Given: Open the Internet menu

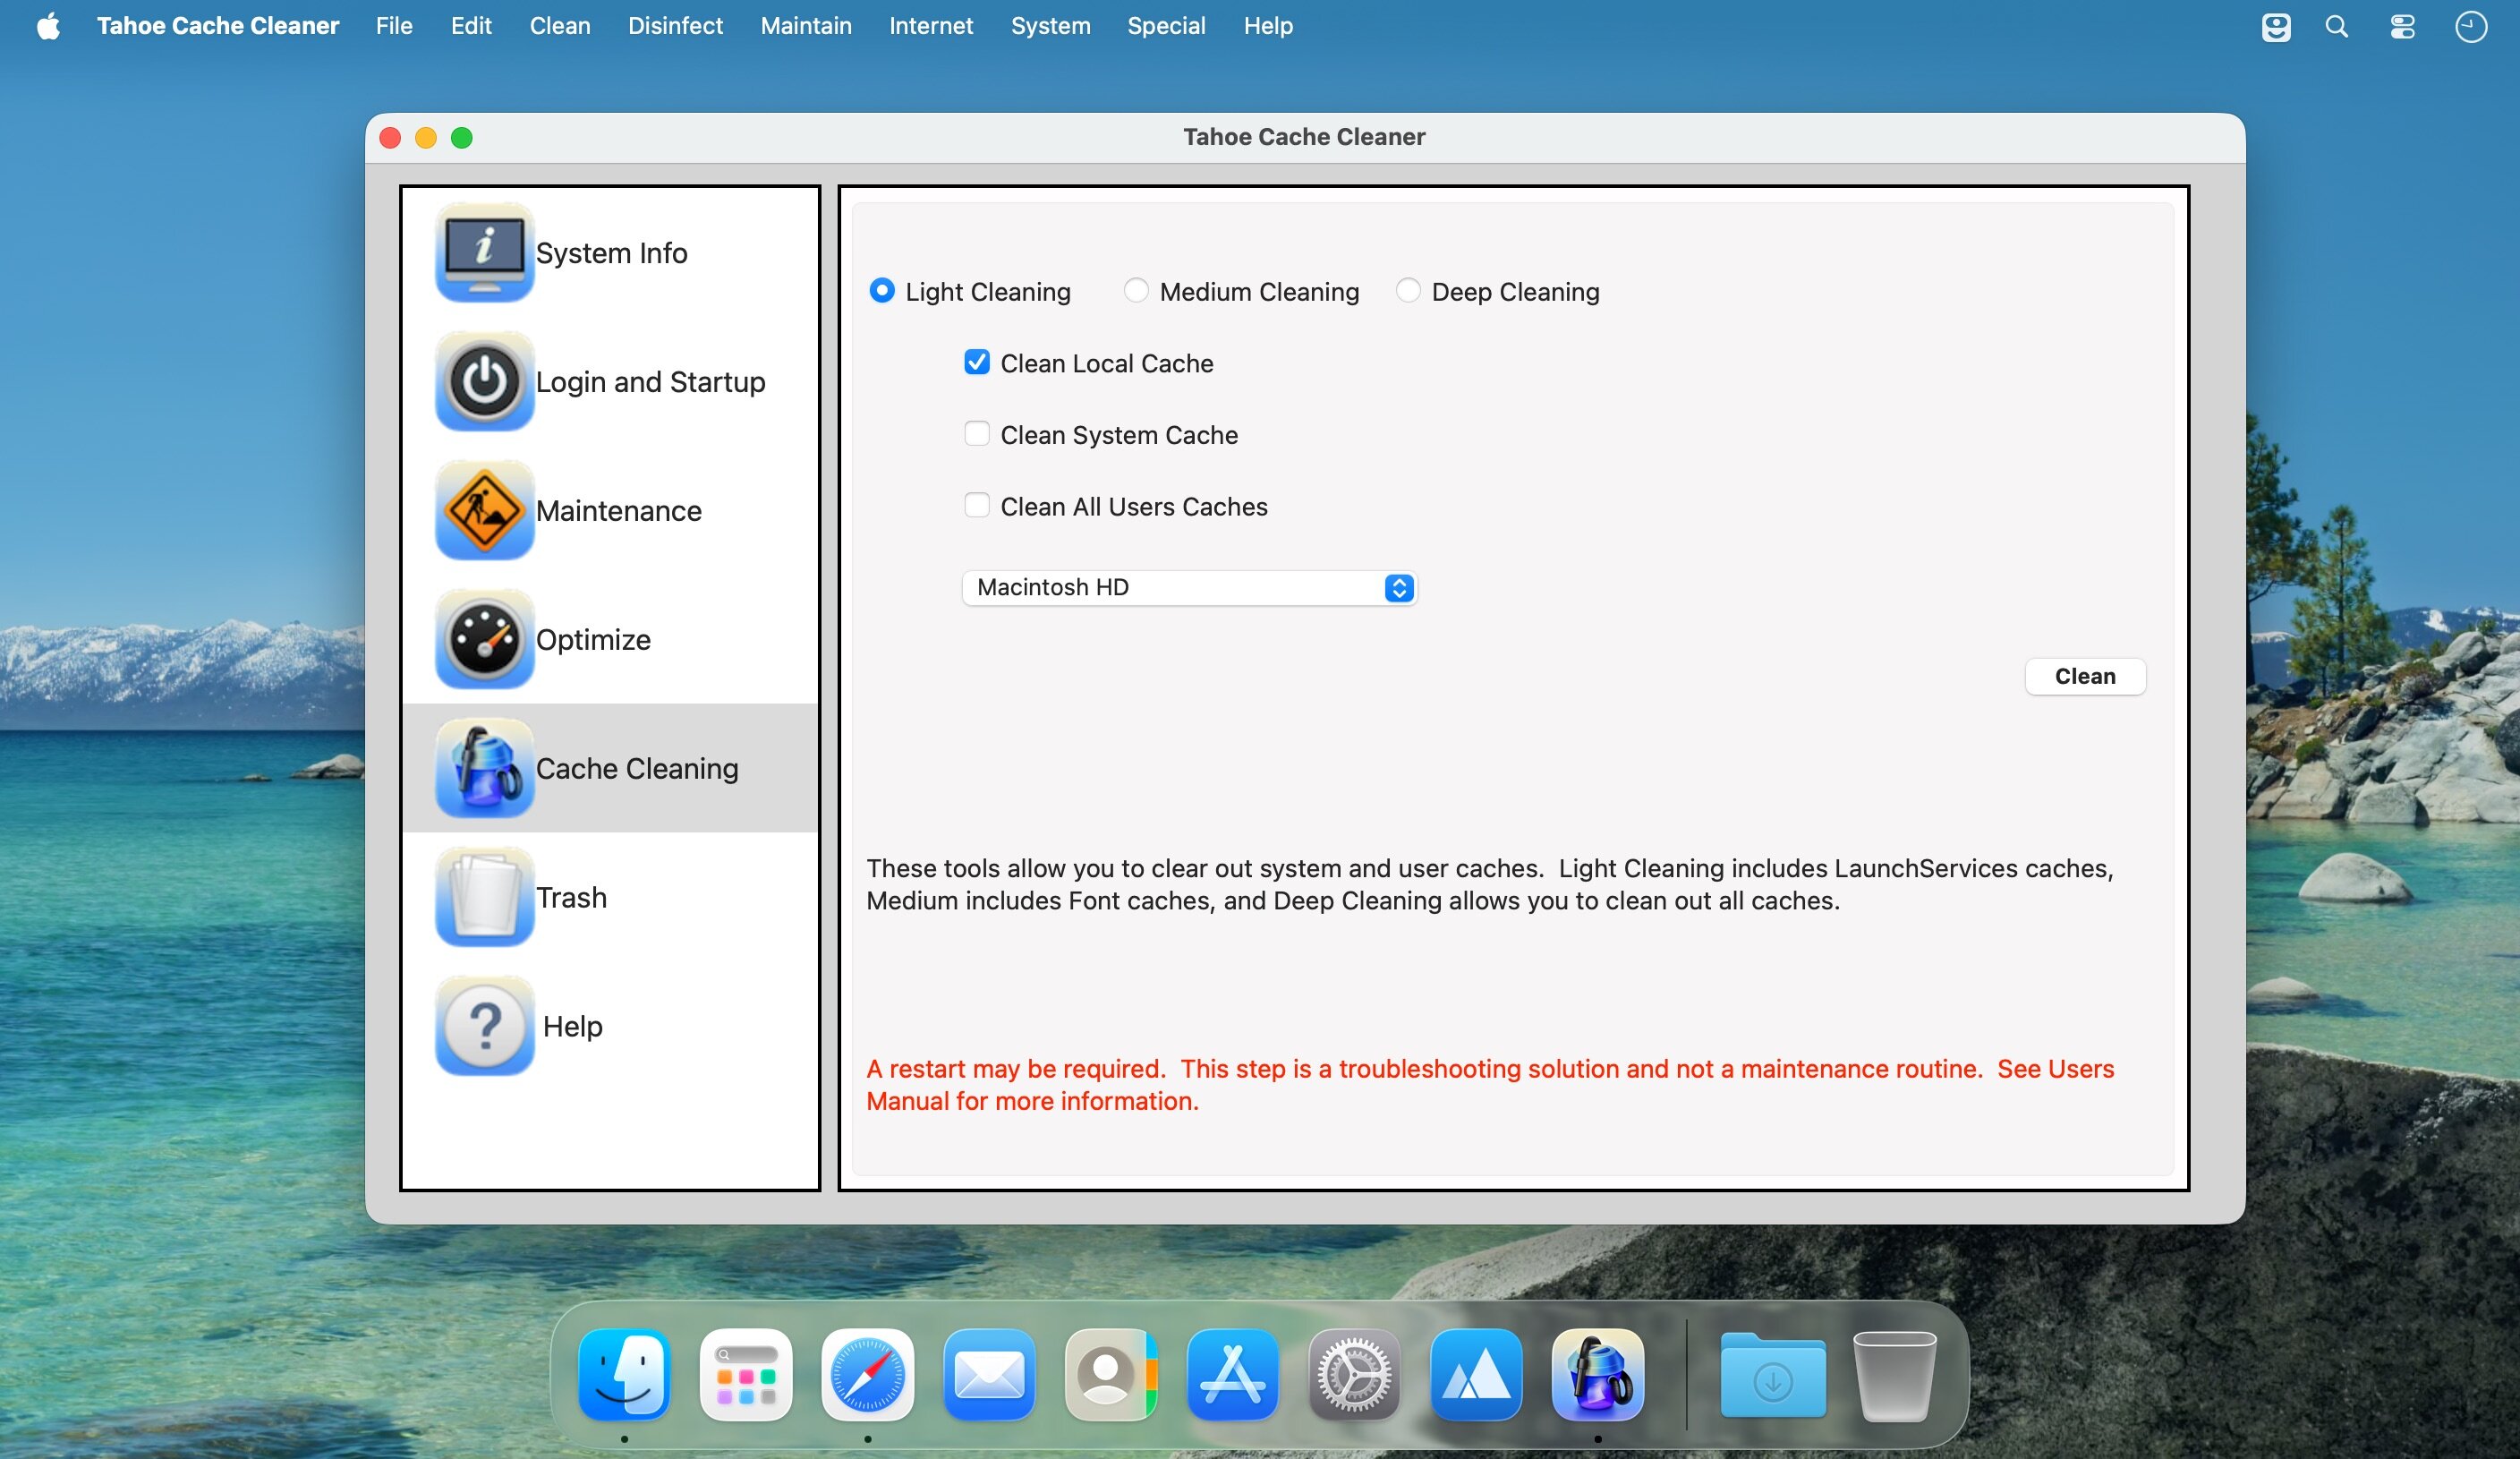Looking at the screenshot, I should 931,26.
